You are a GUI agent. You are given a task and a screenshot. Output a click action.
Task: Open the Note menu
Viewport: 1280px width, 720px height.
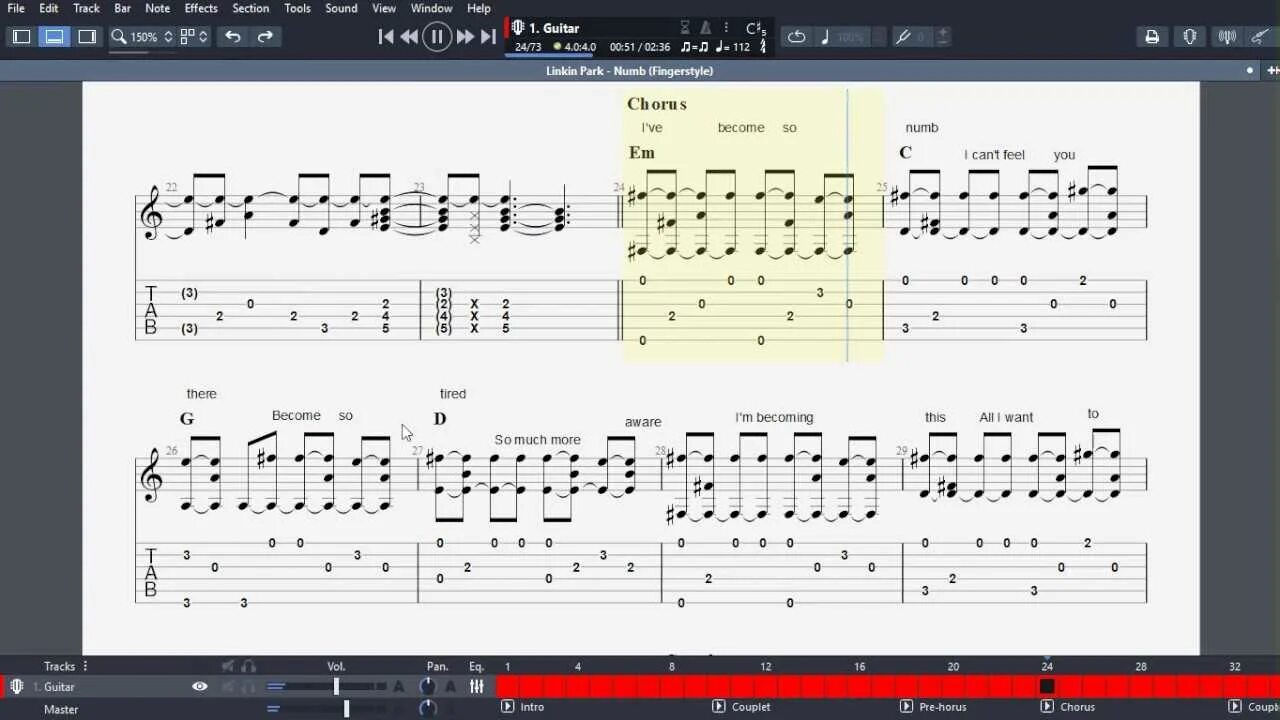(x=158, y=8)
